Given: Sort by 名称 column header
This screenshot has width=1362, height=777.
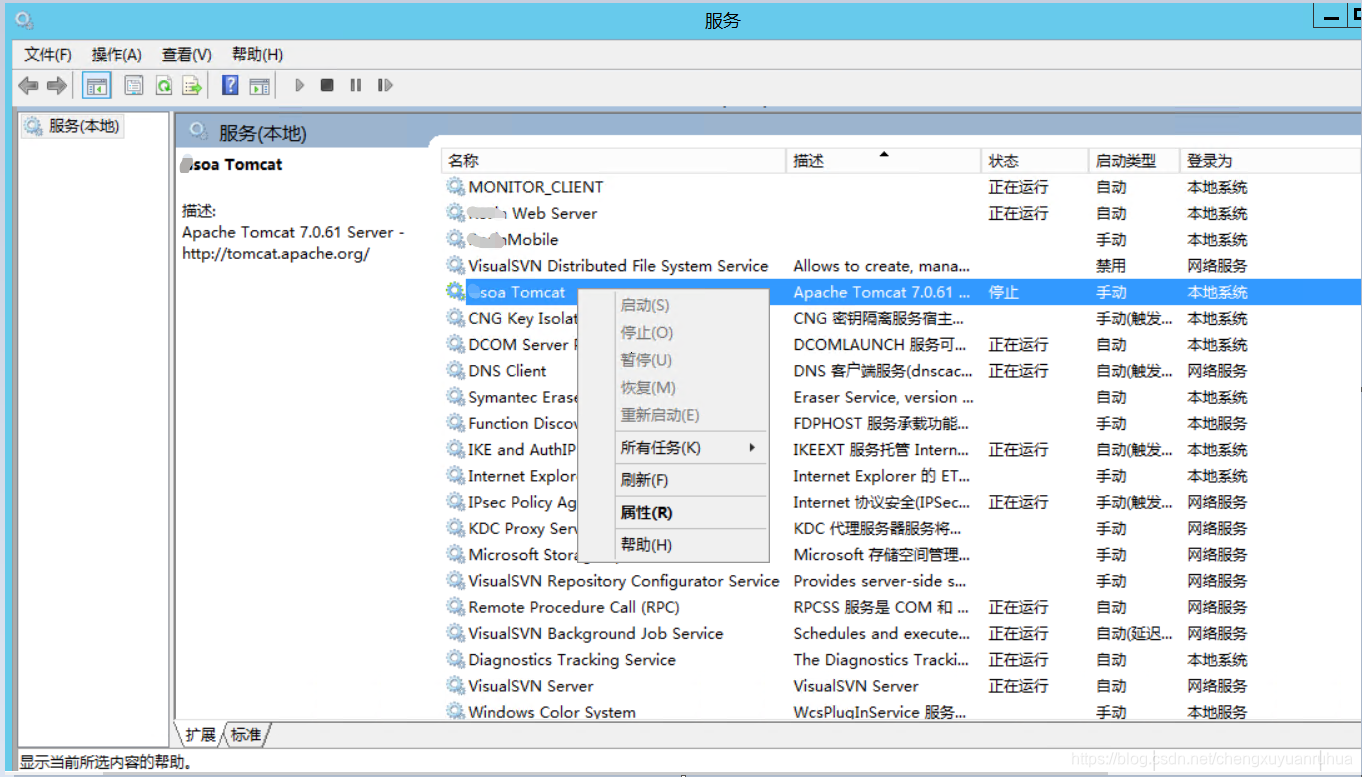Looking at the screenshot, I should 614,161.
